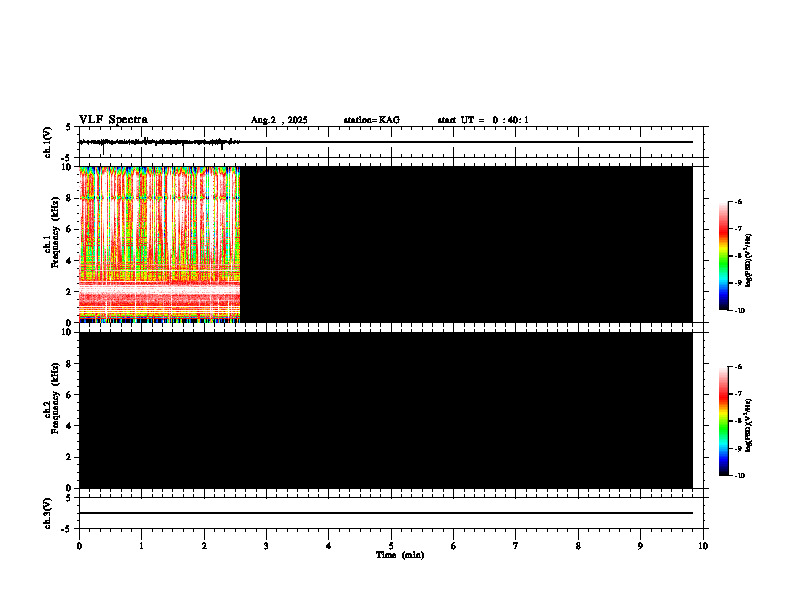Viewport: 792px width, 612px height.
Task: Click the log(PSD) unit label beside ch.1 color bar
Action: pyautogui.click(x=749, y=260)
